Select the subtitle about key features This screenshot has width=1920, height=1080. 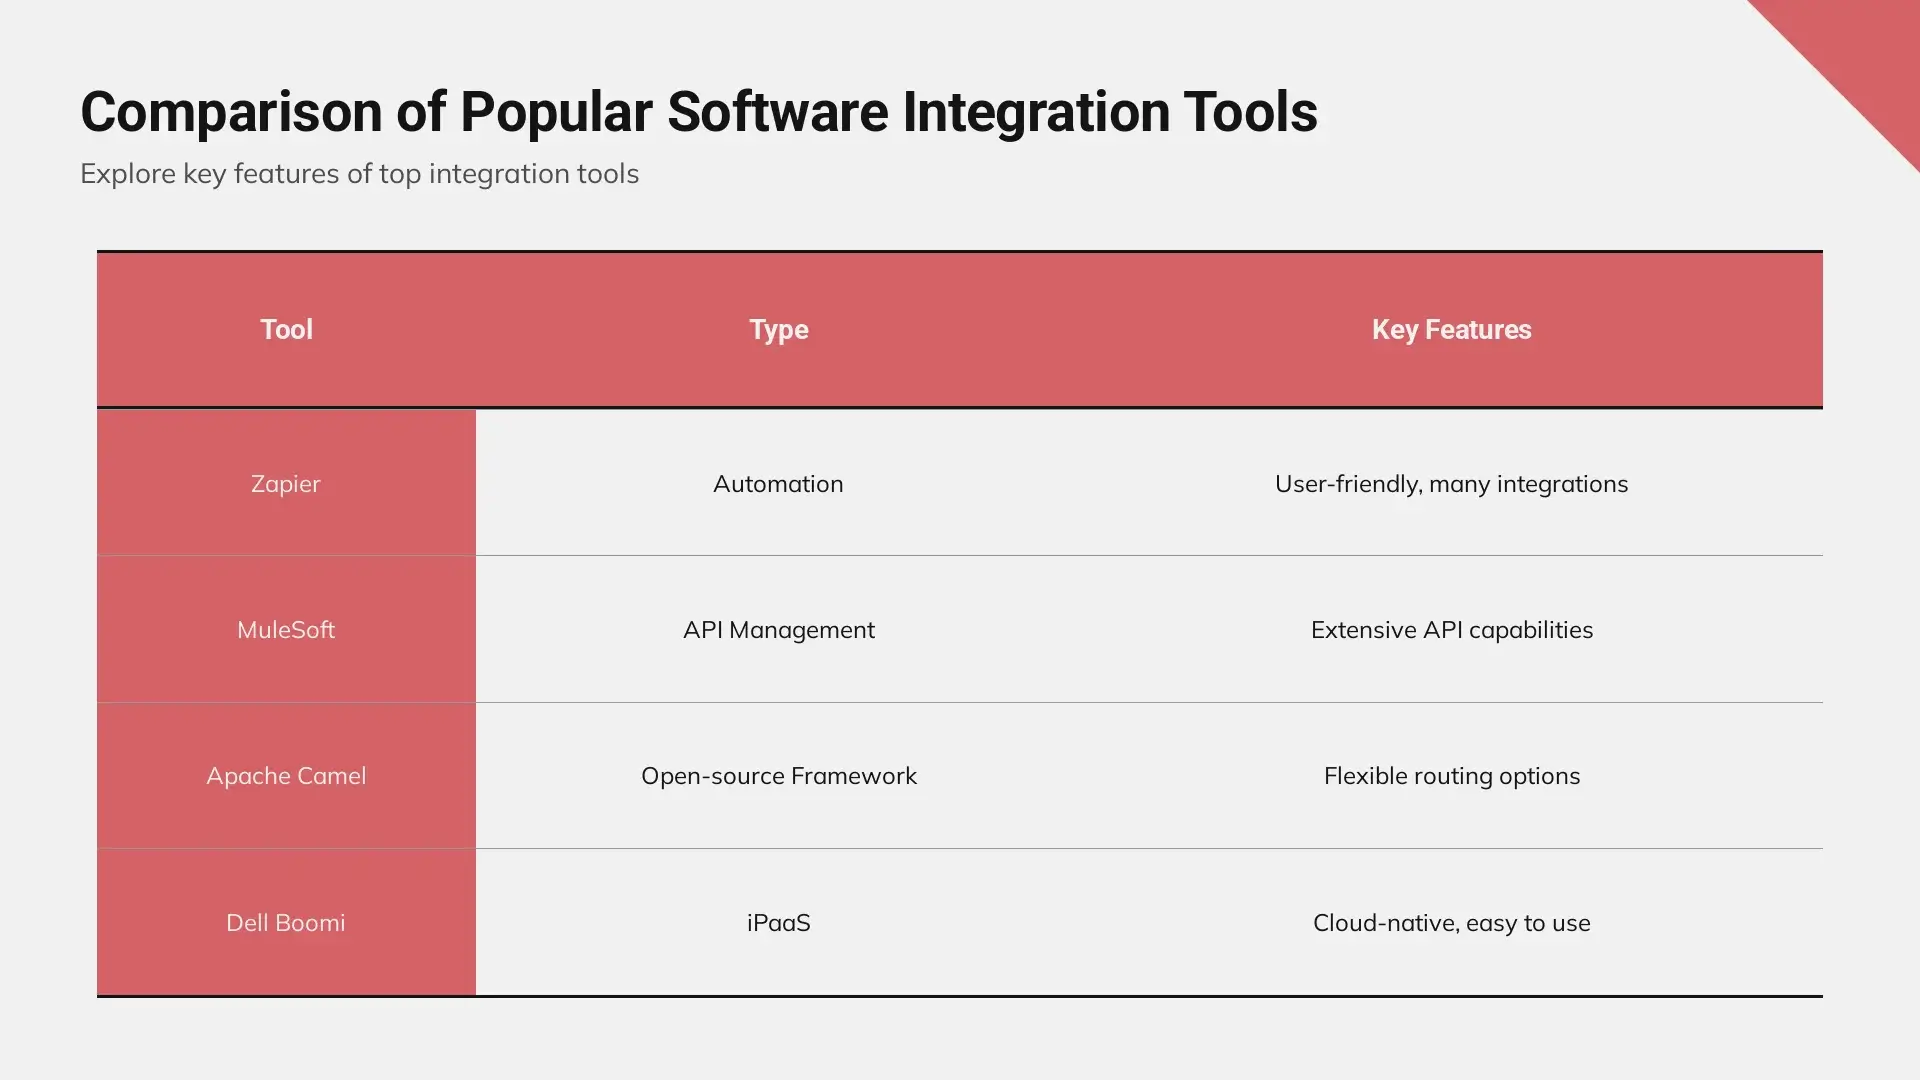coord(359,174)
